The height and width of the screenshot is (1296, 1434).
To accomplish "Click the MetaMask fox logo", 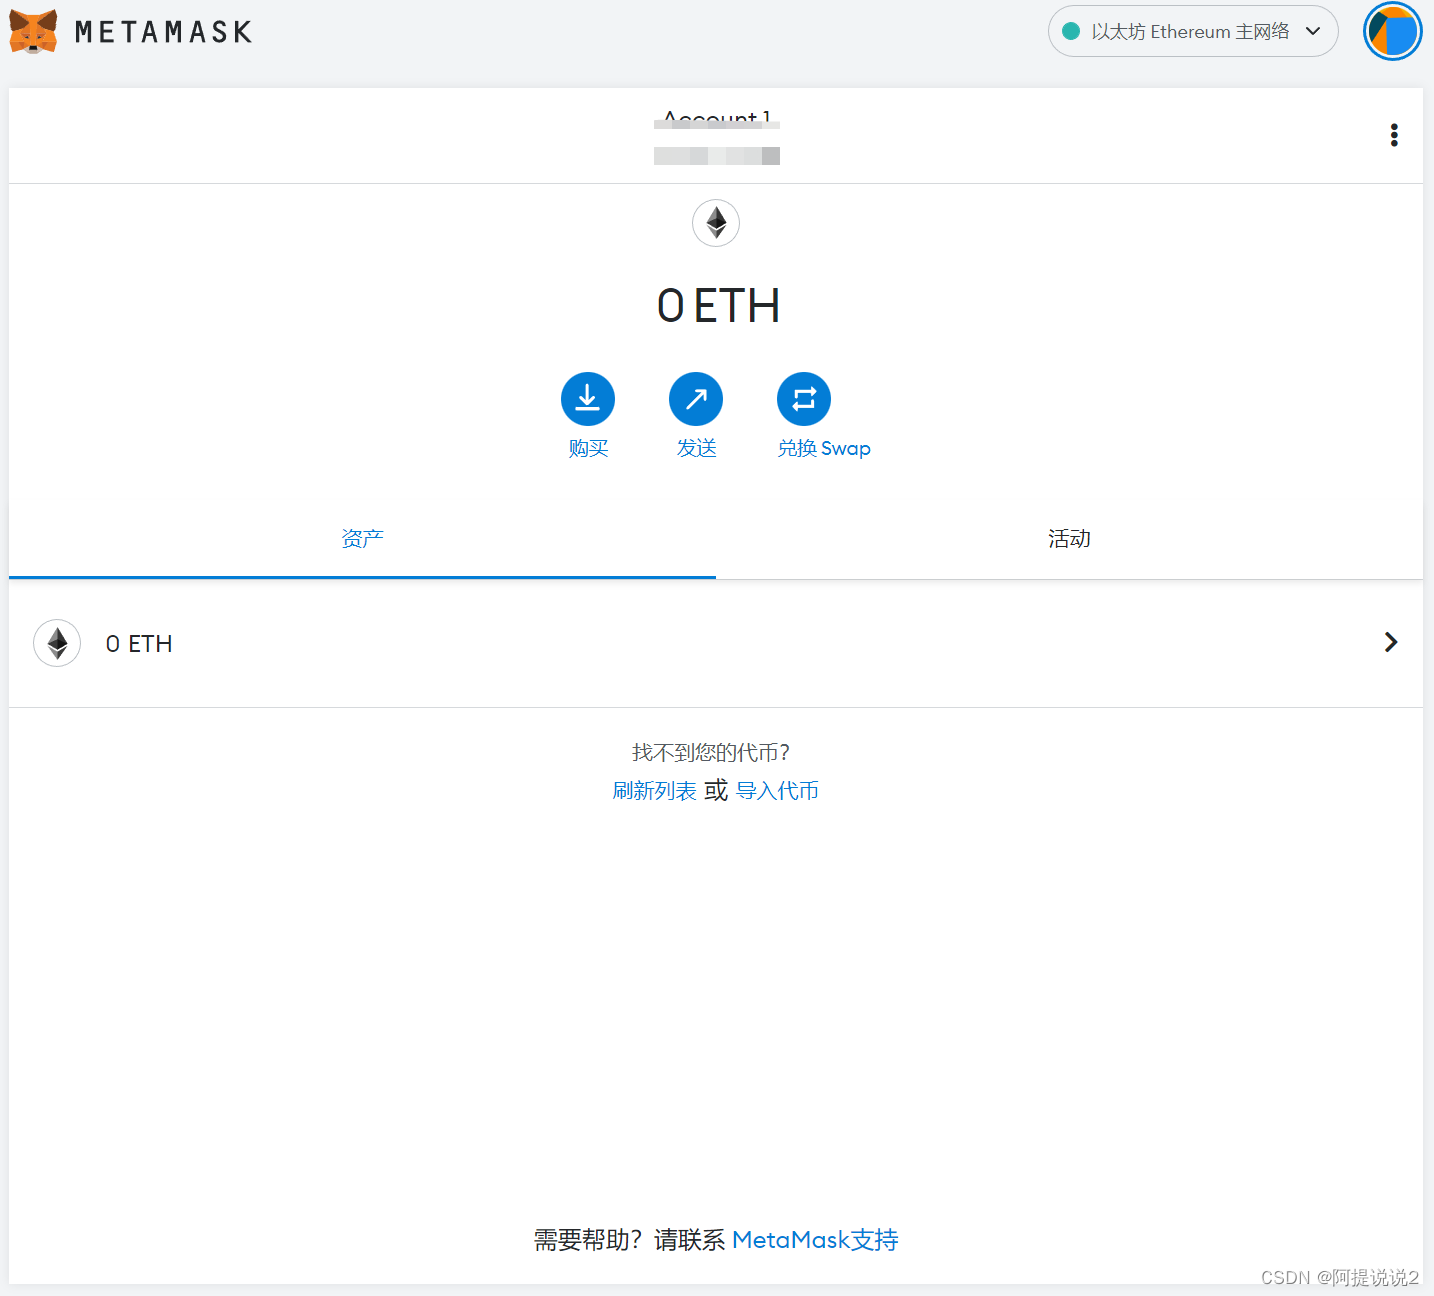I will (33, 32).
